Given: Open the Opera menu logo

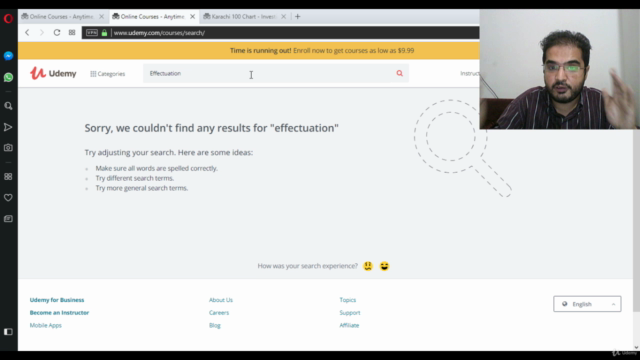Looking at the screenshot, I should pos(8,19).
